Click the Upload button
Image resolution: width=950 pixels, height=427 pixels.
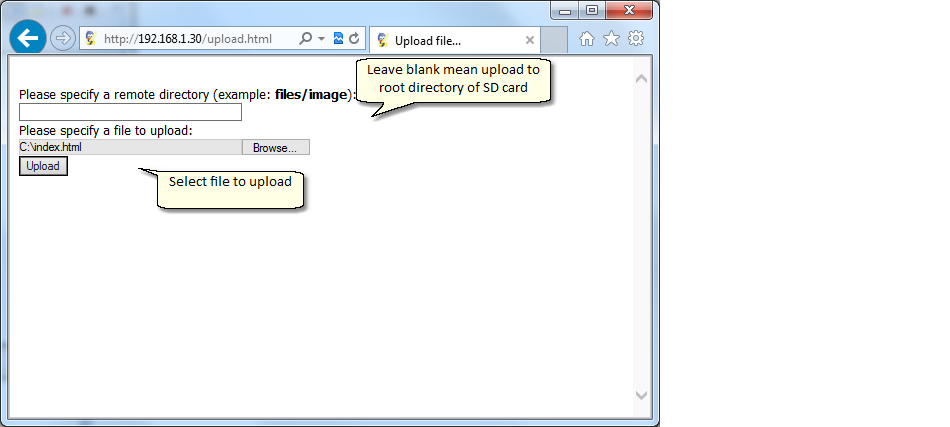coord(43,166)
